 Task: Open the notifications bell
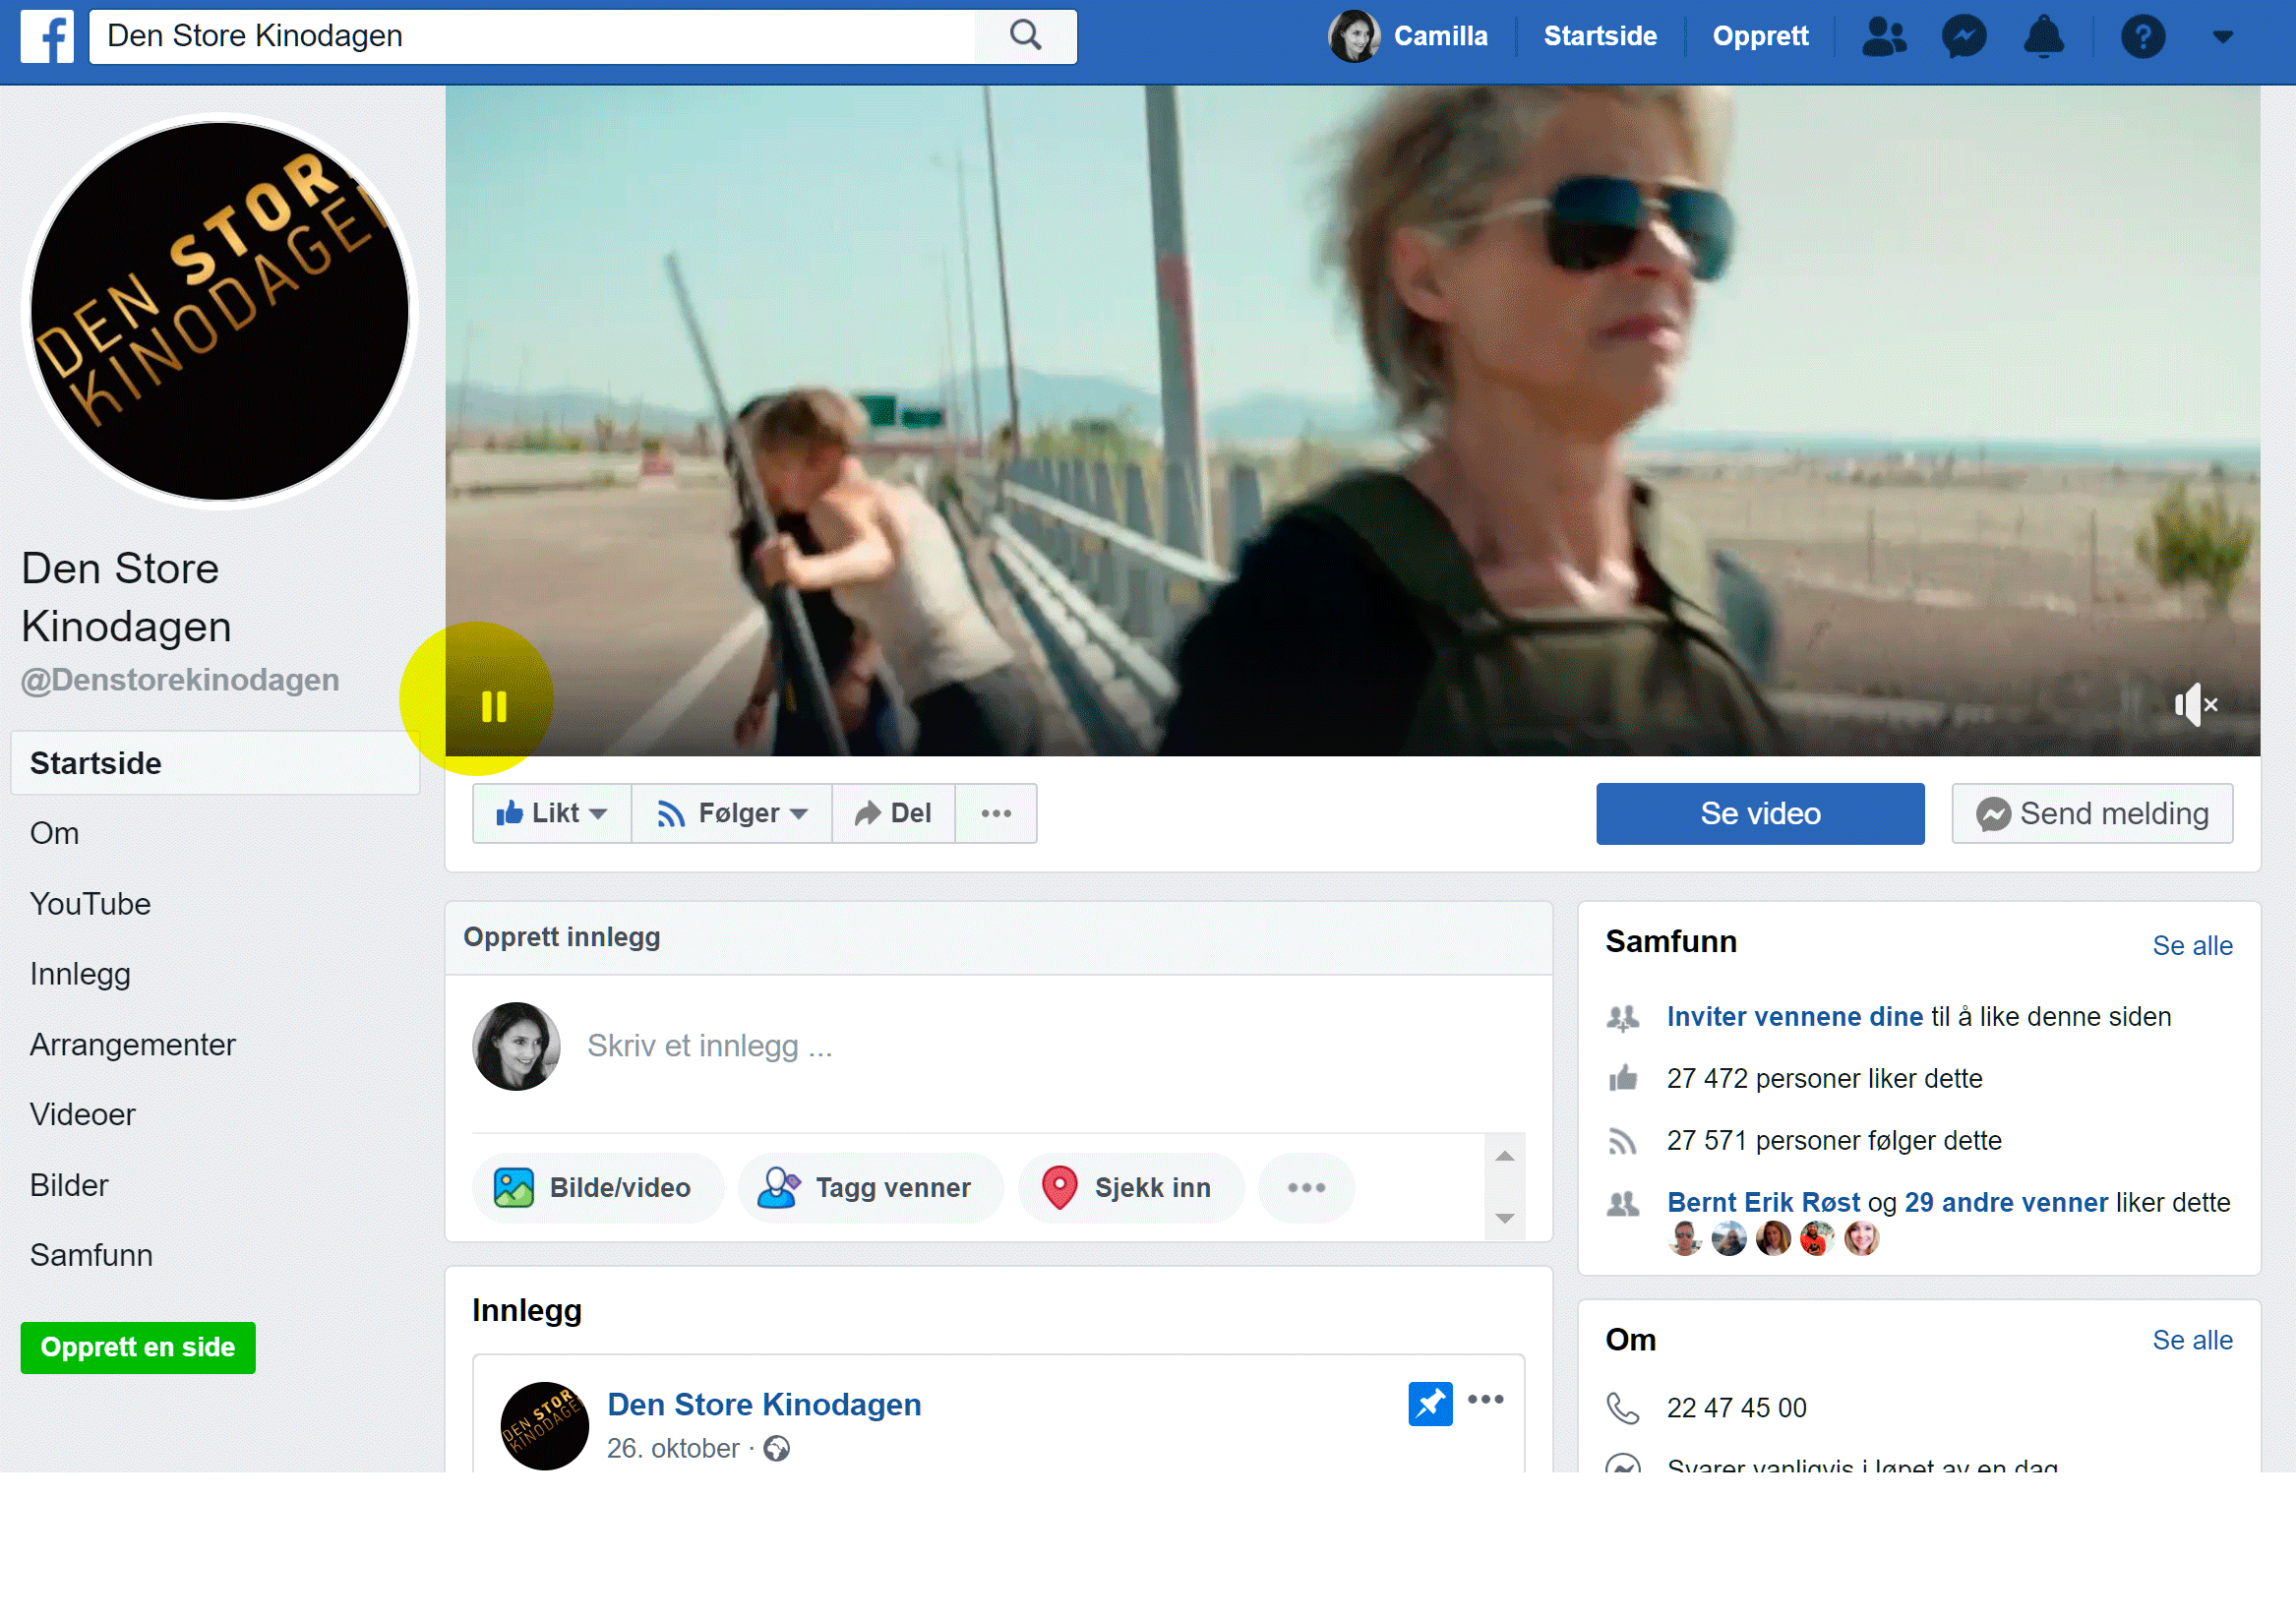point(2043,36)
